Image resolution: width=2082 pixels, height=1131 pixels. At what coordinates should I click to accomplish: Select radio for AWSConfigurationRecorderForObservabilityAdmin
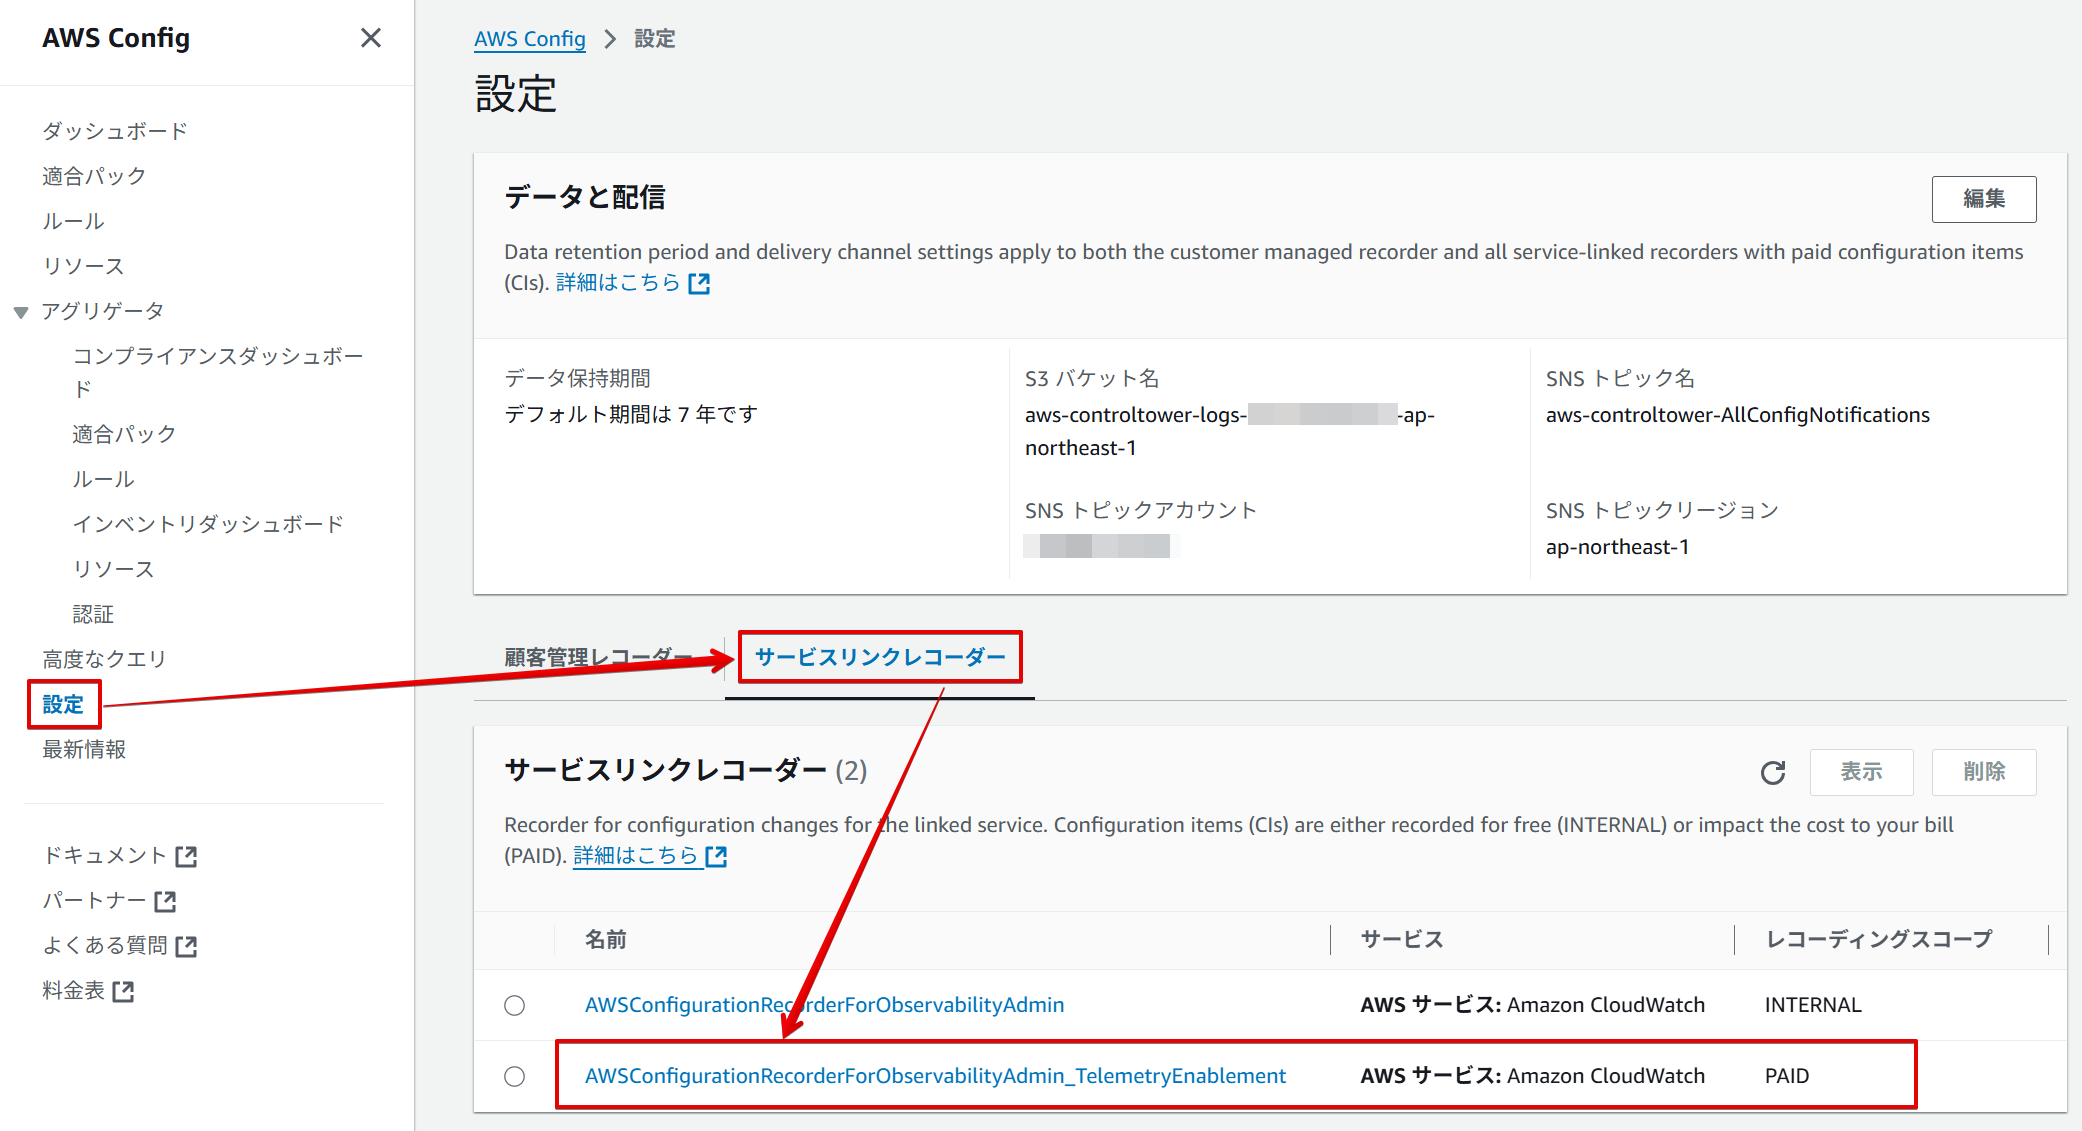click(x=514, y=1005)
